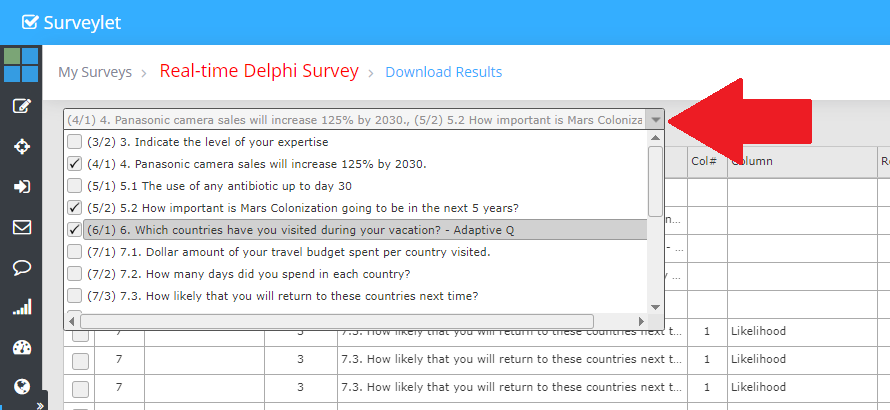This screenshot has height=410, width=890.
Task: Click the edit survey pencil icon
Action: coord(21,106)
